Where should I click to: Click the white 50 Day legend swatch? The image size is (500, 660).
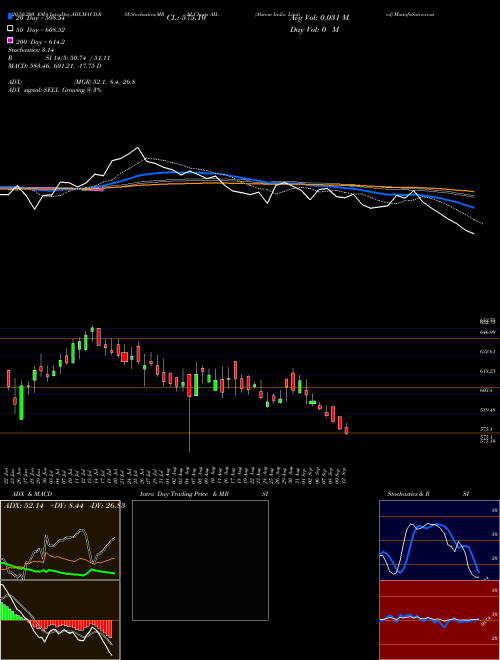coord(10,29)
